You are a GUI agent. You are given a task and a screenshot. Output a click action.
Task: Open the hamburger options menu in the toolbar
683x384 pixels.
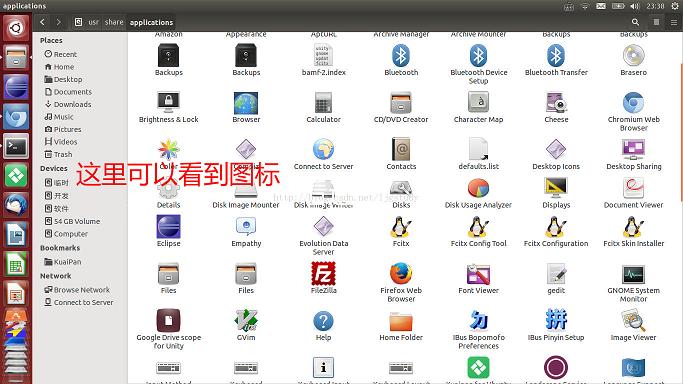click(673, 22)
